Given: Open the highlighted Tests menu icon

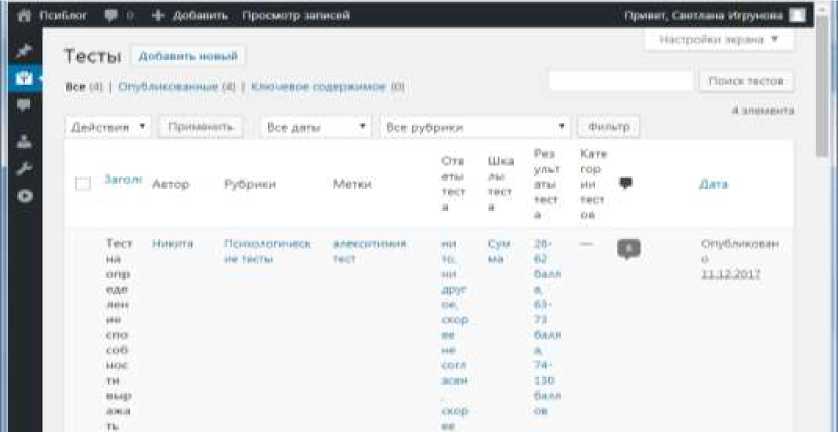Looking at the screenshot, I should coord(24,79).
